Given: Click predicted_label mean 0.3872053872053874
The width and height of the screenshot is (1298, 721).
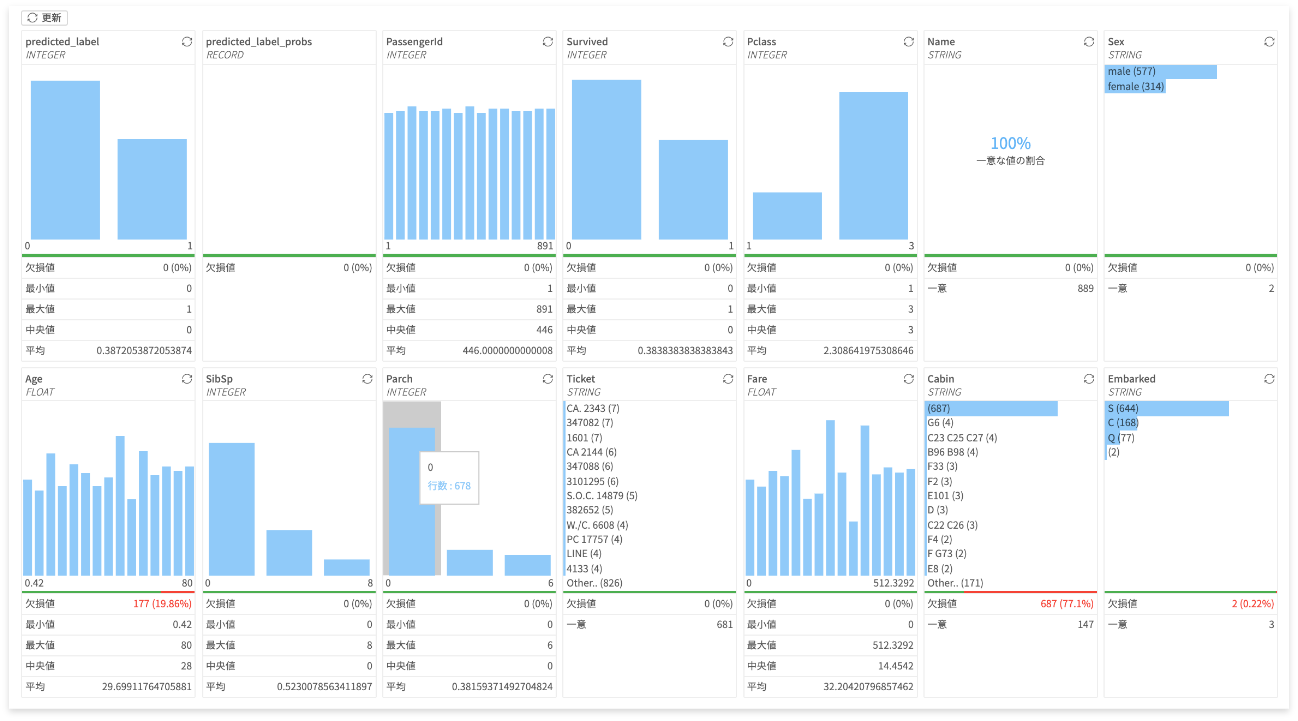Looking at the screenshot, I should point(144,350).
